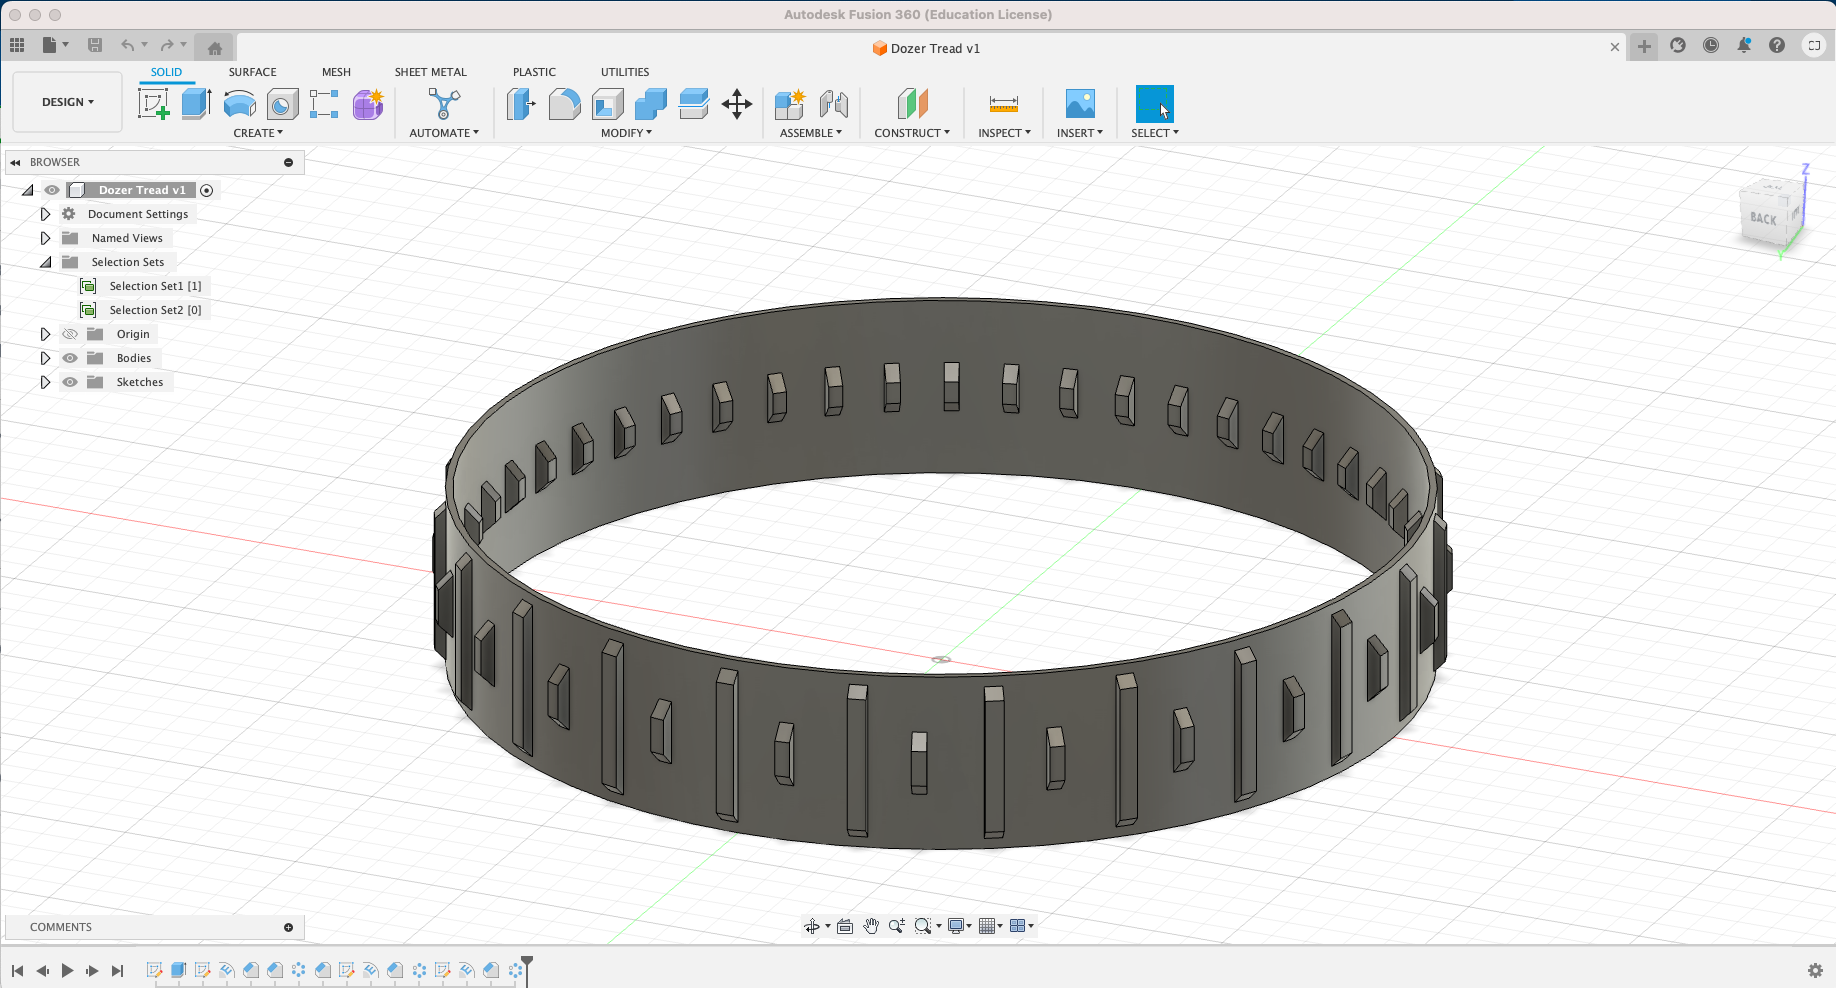Click the Measure tool under Inspect
1836x988 pixels.
(x=1003, y=104)
